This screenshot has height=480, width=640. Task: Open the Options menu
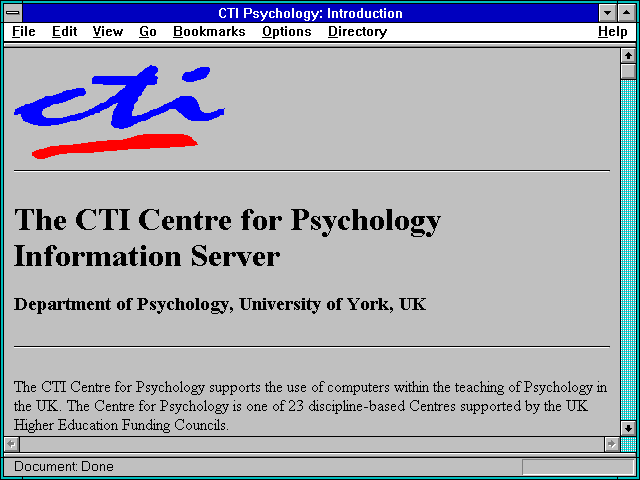click(287, 32)
